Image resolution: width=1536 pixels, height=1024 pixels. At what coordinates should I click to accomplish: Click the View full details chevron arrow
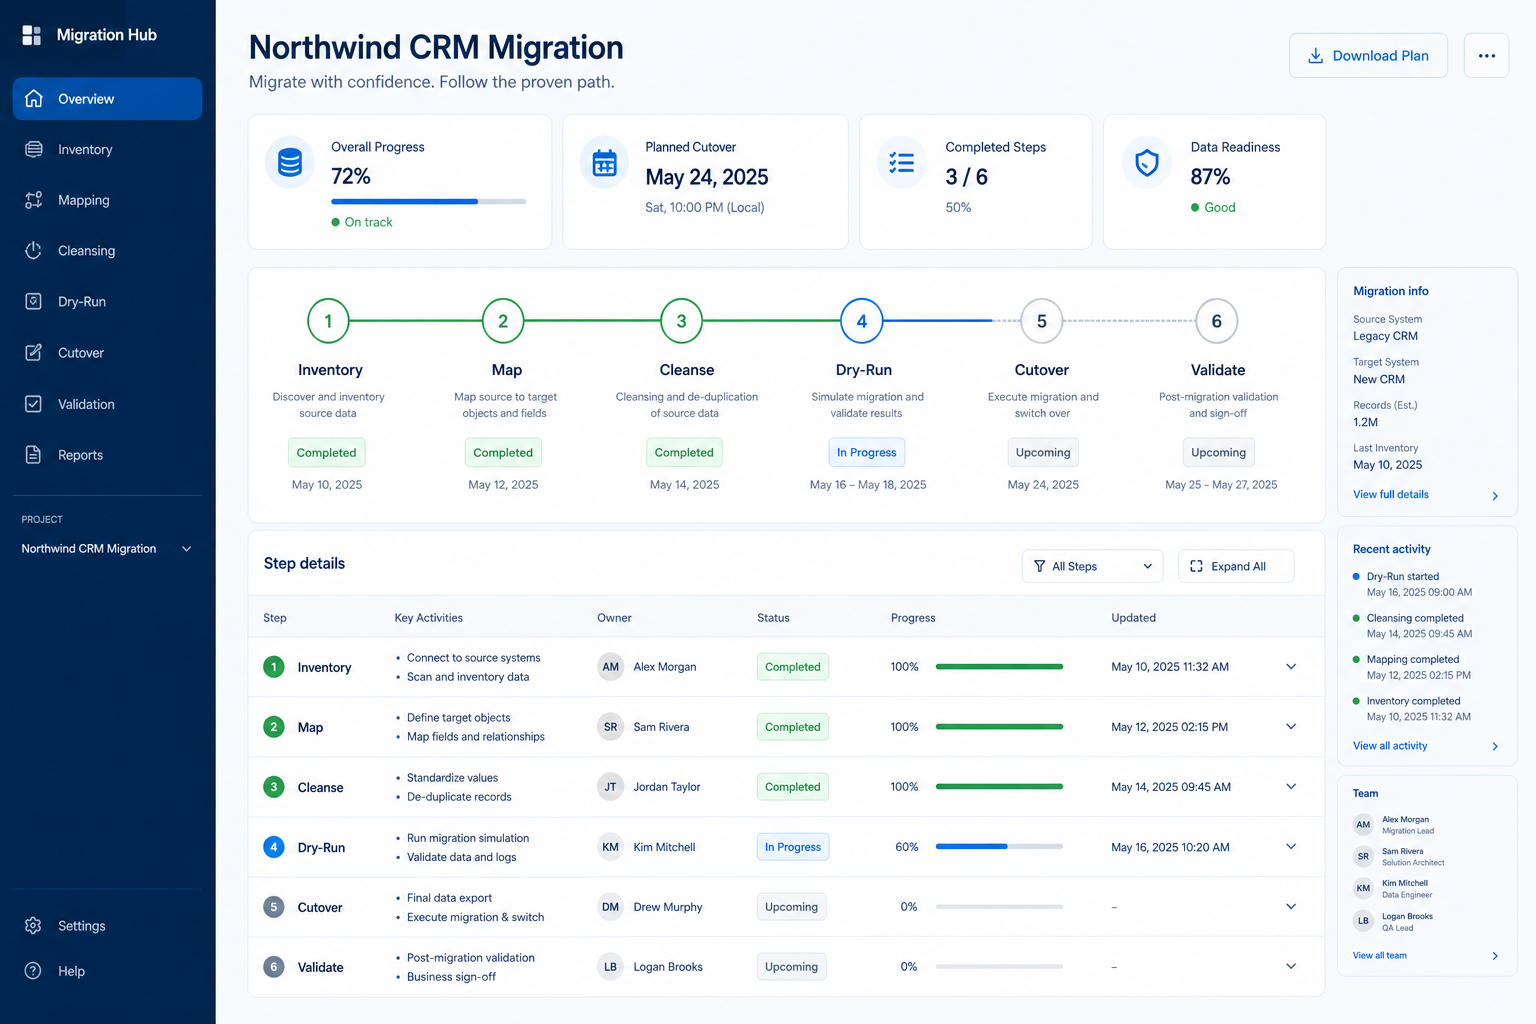1495,496
